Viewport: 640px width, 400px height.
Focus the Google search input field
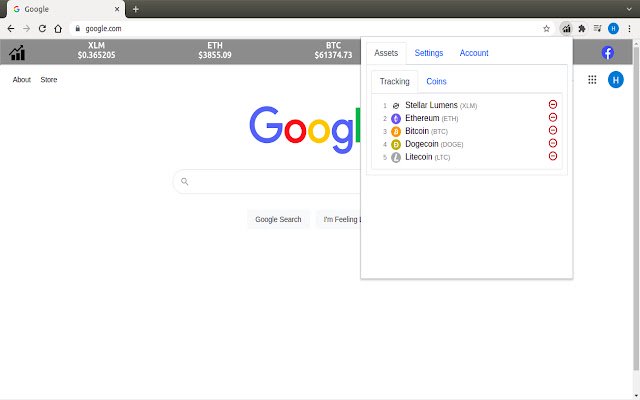click(269, 181)
